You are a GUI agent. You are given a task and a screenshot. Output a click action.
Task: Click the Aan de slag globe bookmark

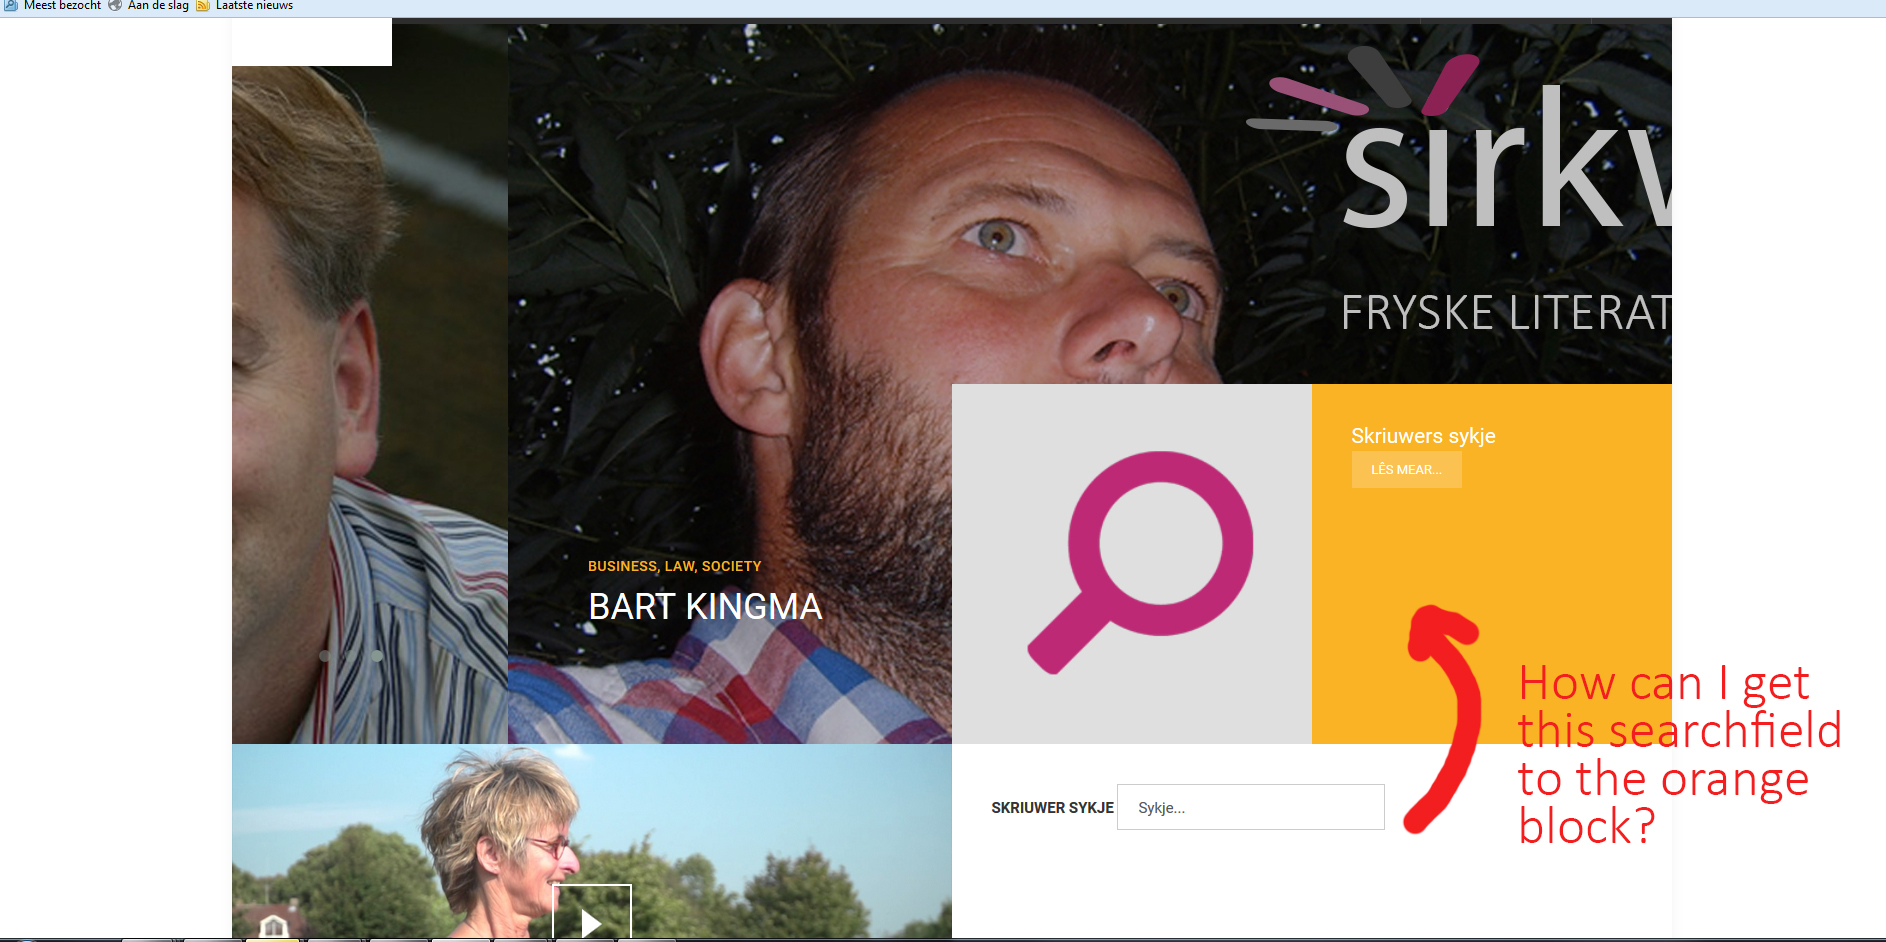coord(149,6)
